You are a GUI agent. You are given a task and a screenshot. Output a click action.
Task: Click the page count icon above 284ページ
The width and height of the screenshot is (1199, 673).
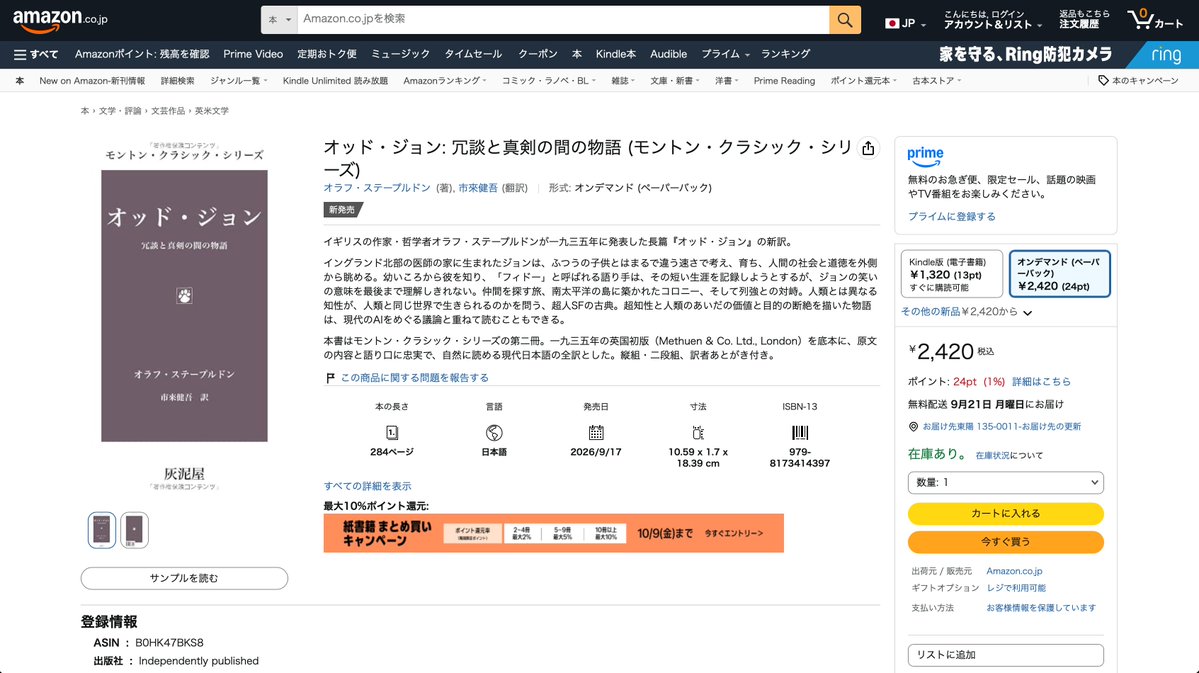(392, 433)
